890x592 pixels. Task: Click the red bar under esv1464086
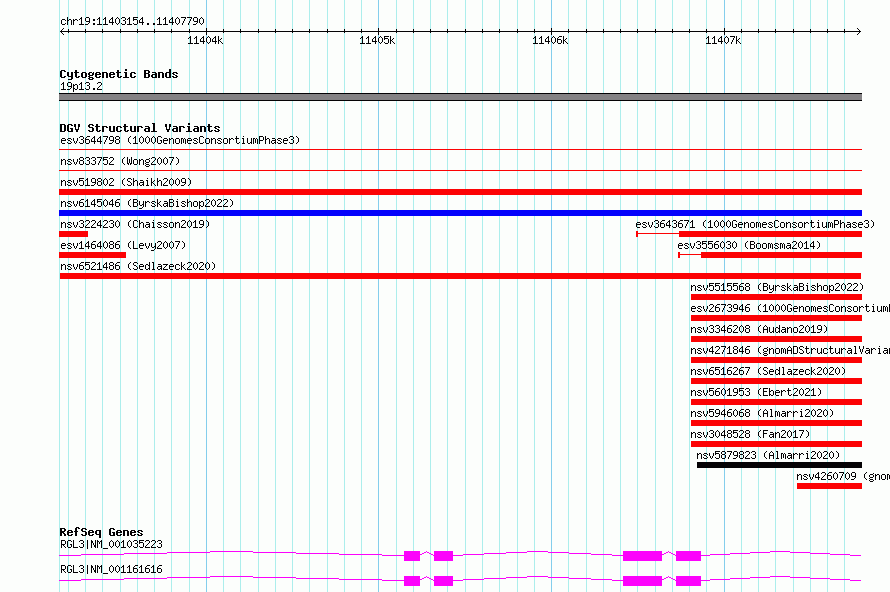tap(93, 255)
